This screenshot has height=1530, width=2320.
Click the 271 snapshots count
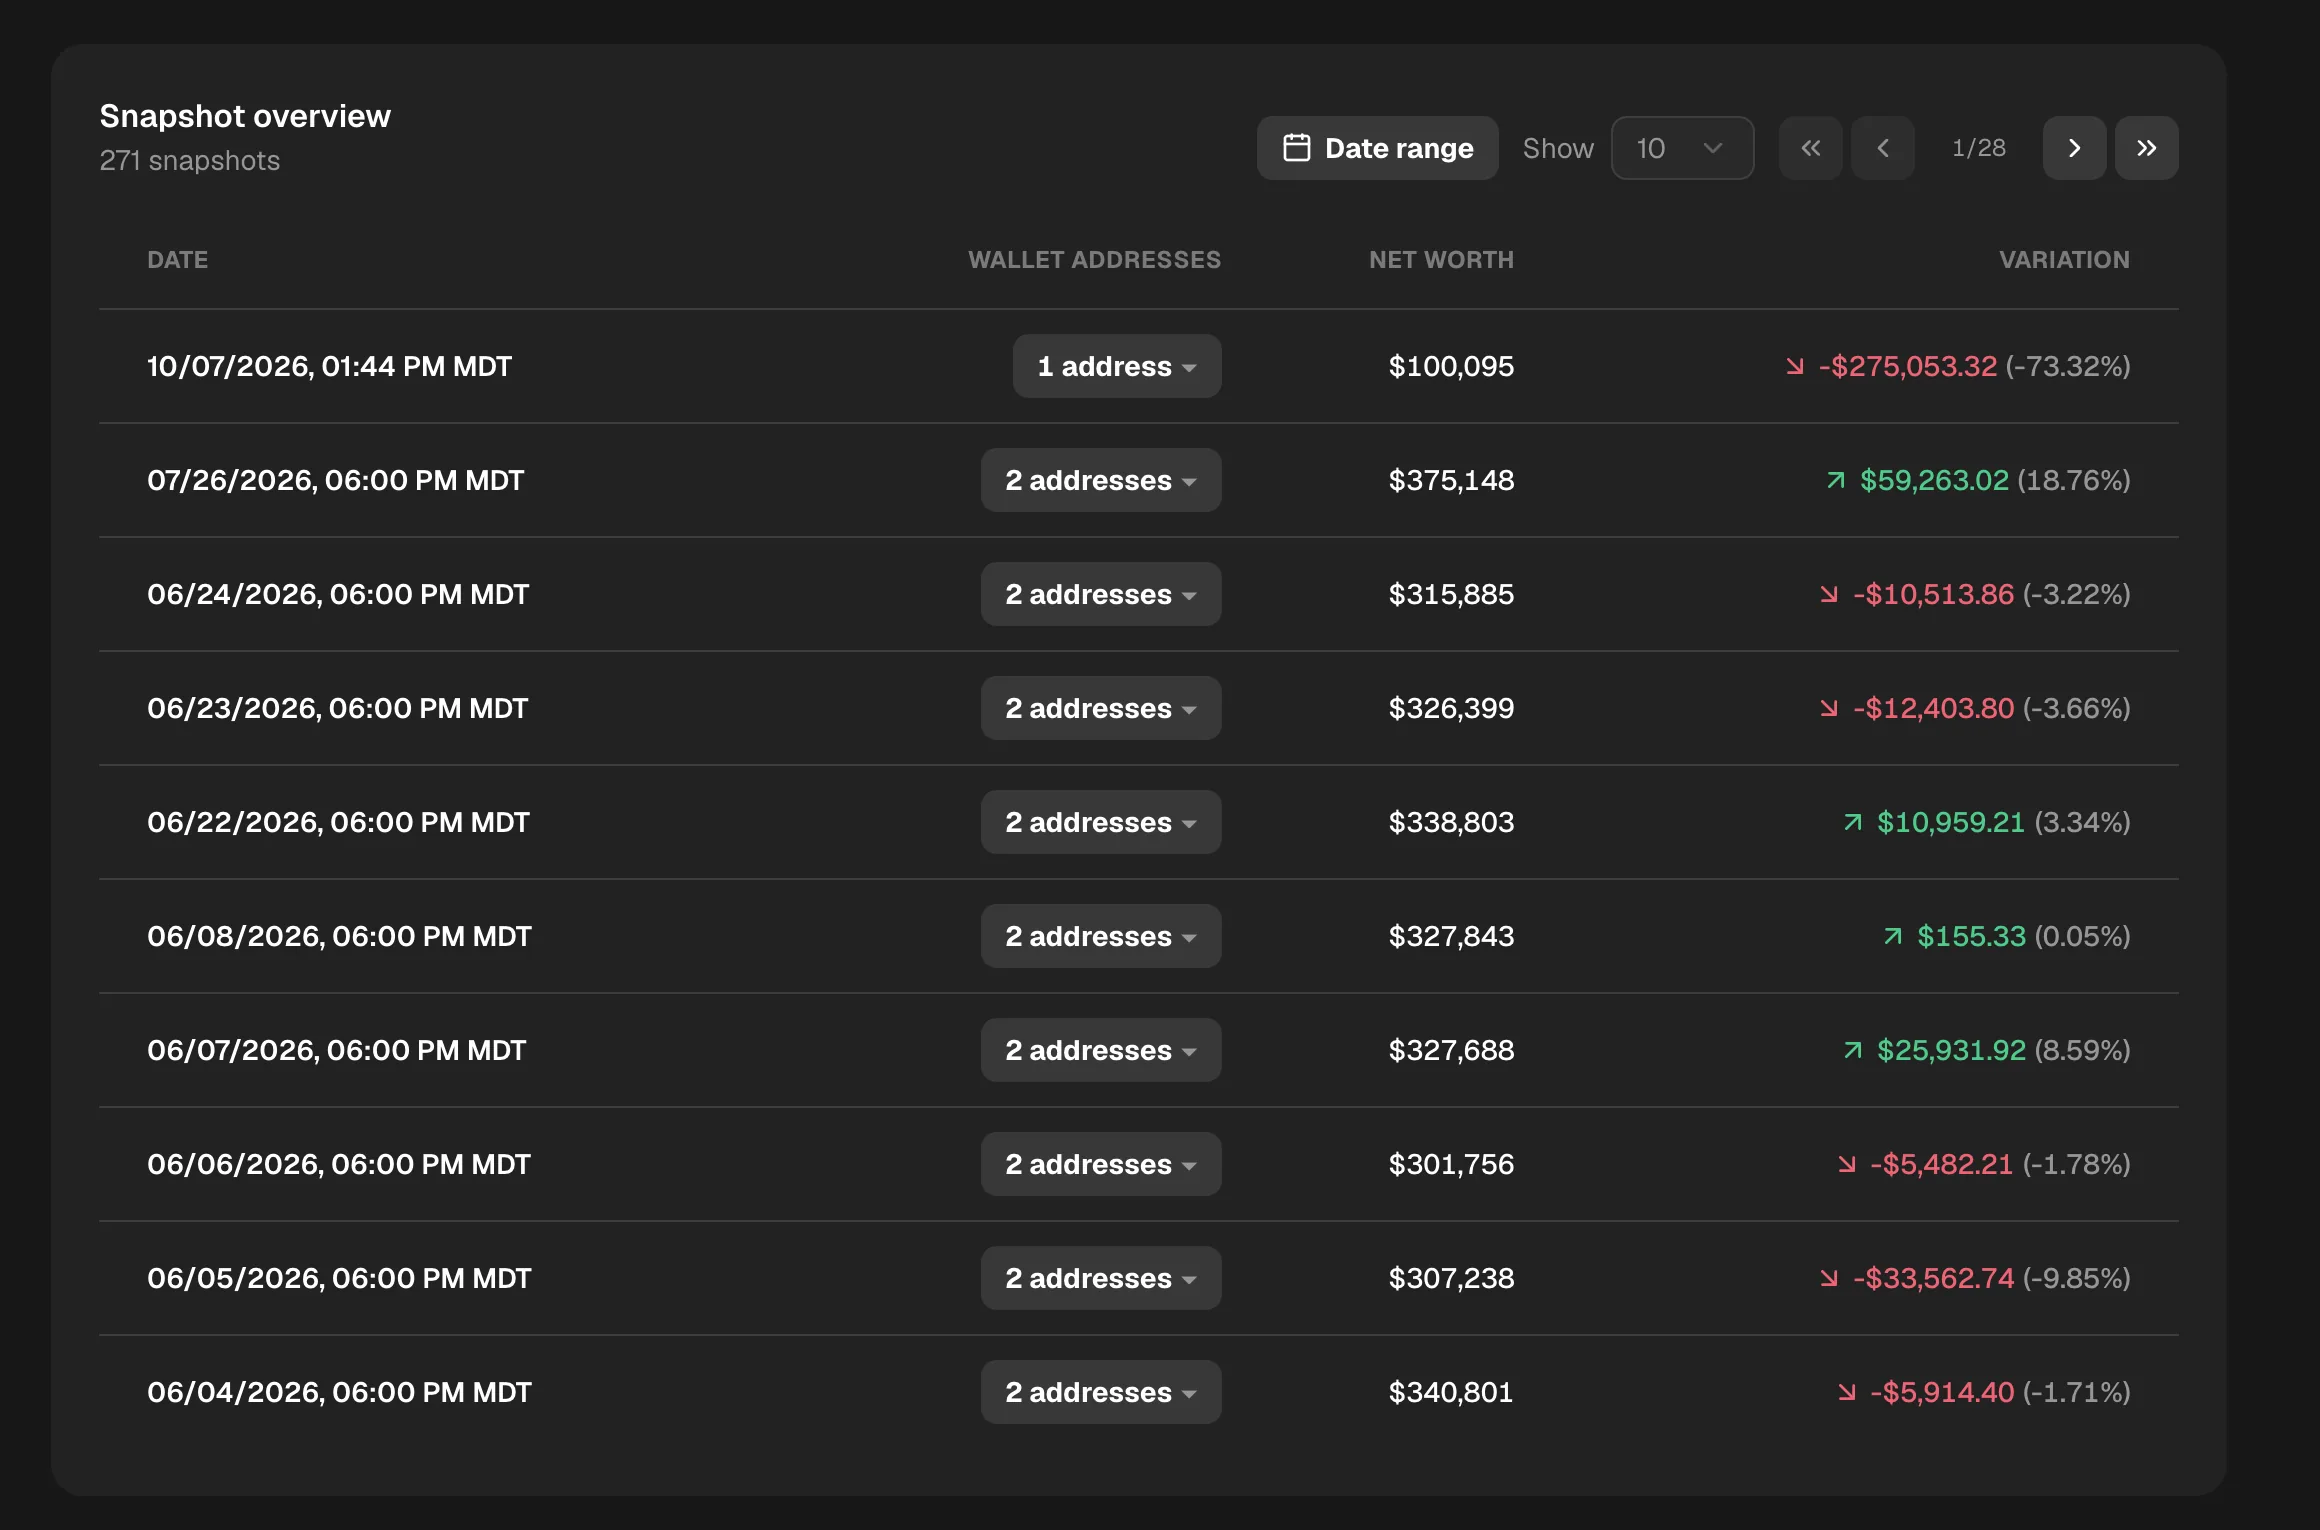(x=190, y=161)
